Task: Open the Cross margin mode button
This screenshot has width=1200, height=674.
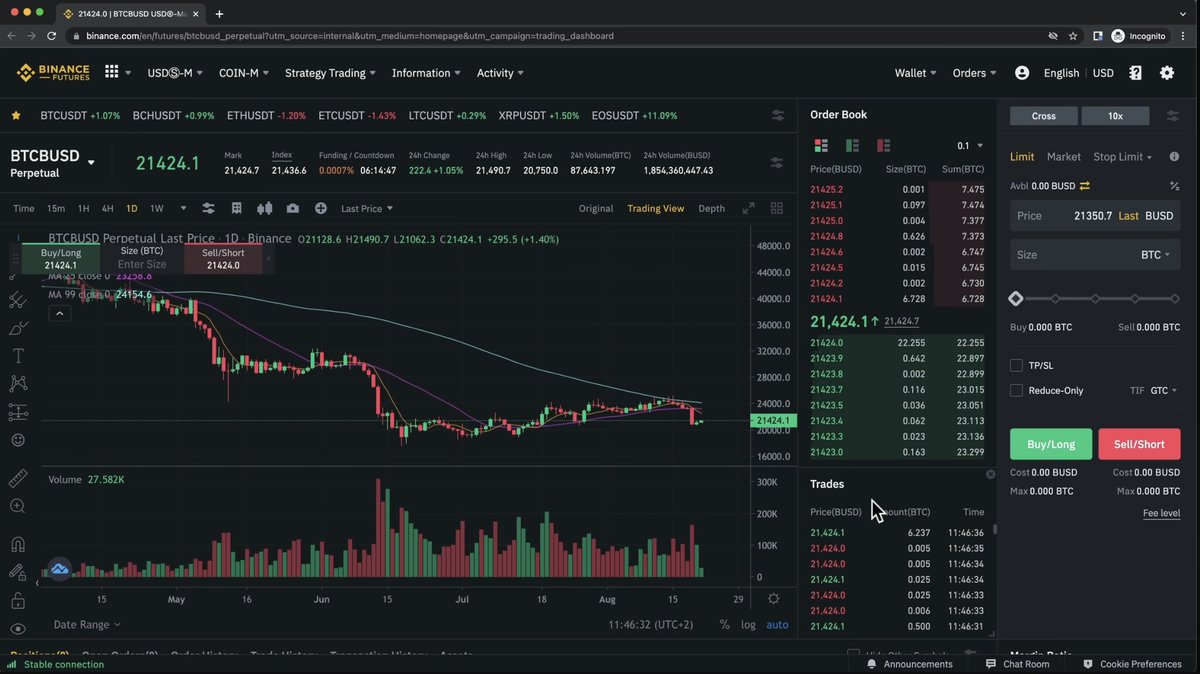Action: point(1044,116)
